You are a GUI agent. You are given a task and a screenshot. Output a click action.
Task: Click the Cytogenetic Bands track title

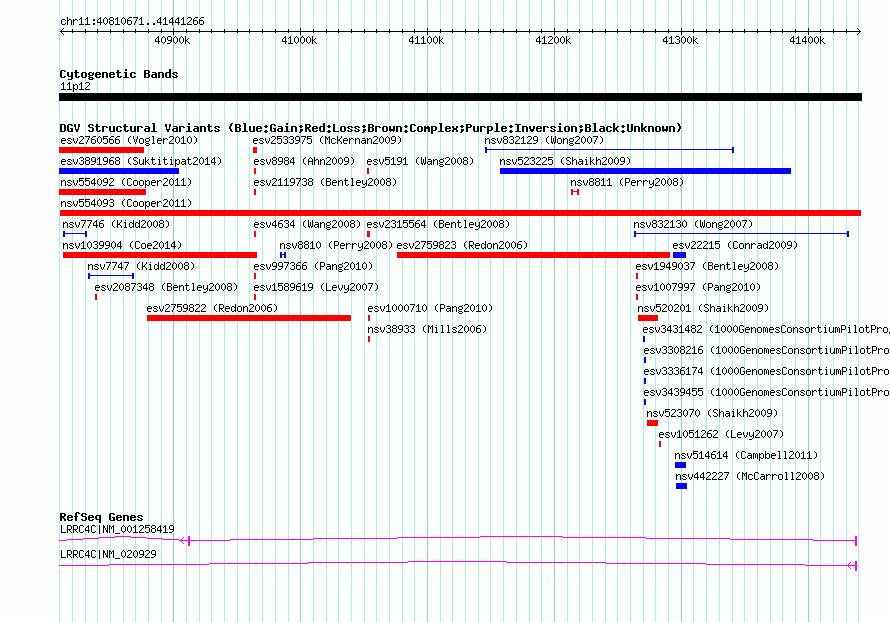click(x=119, y=74)
